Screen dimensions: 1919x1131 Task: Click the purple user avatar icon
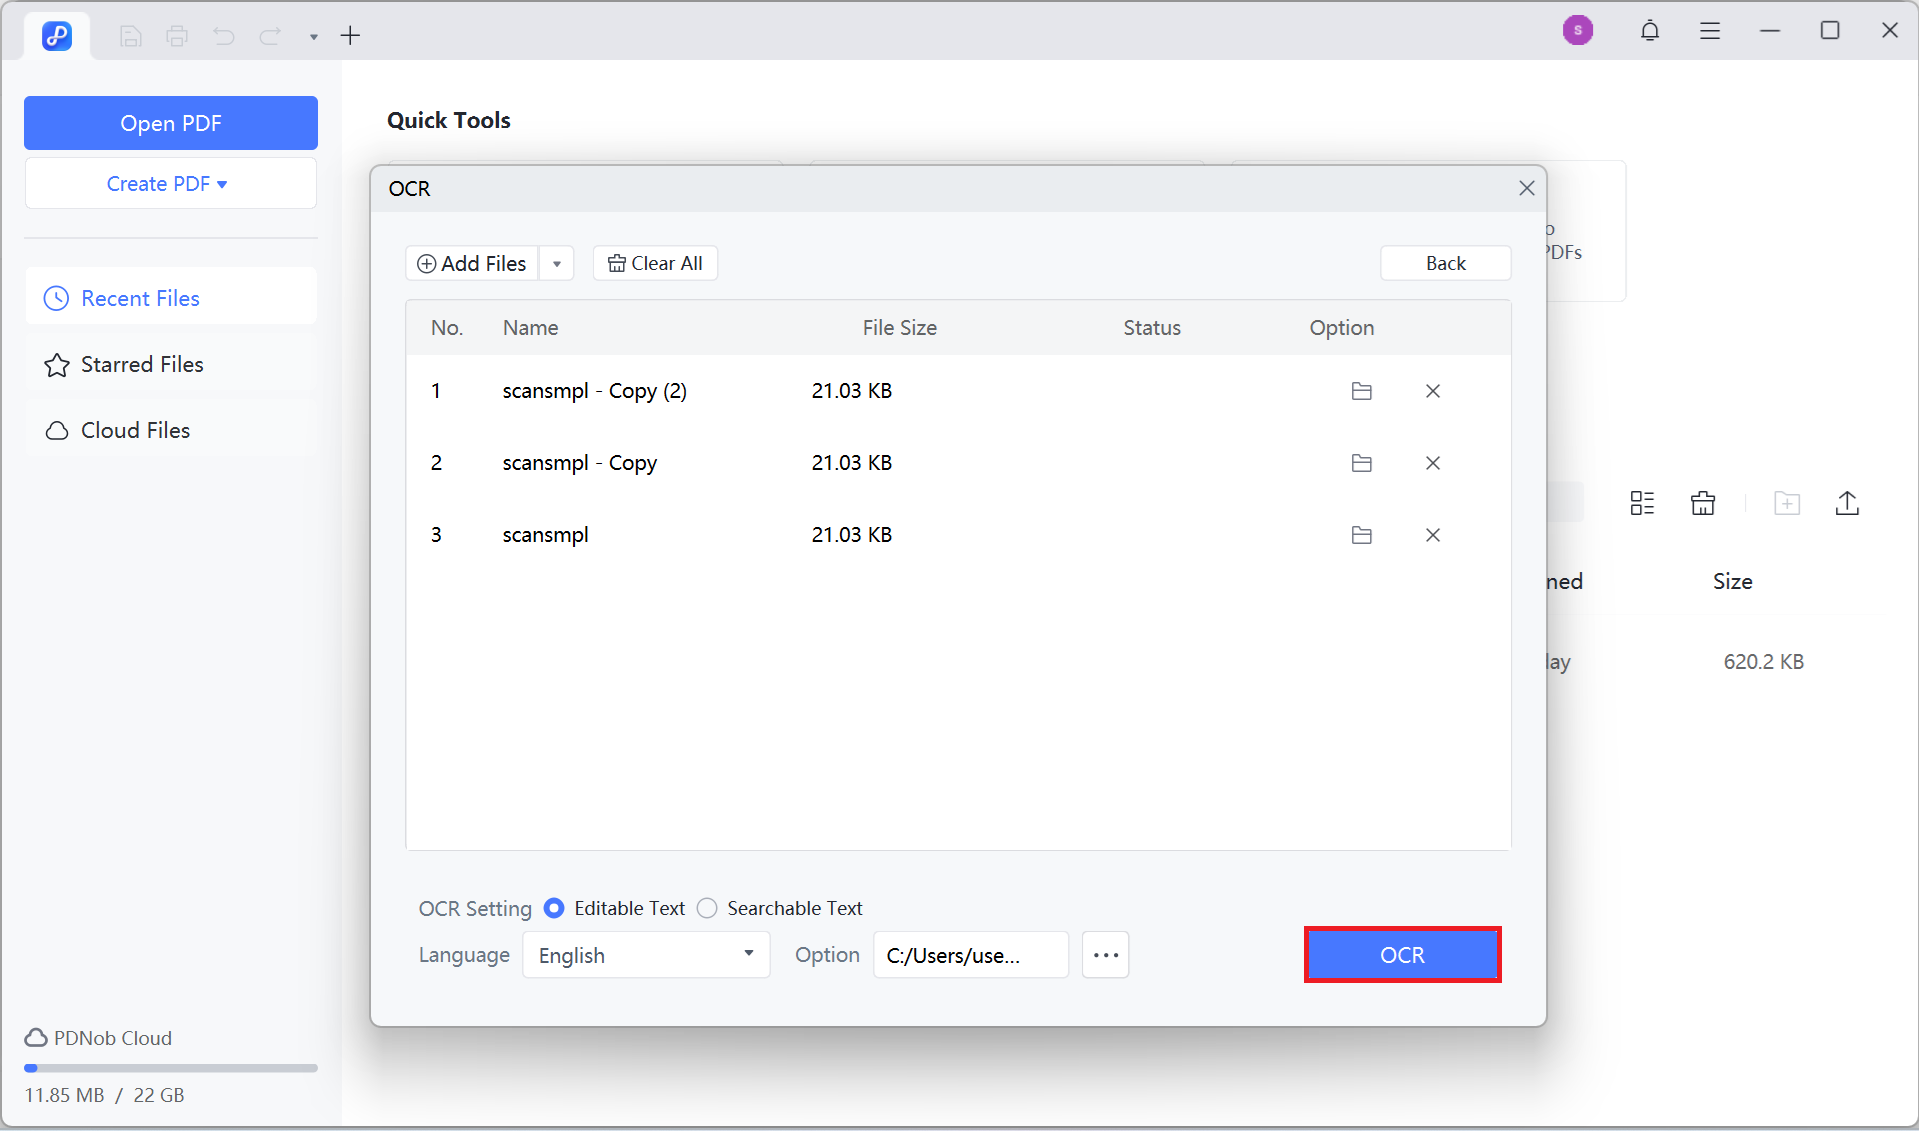tap(1577, 31)
